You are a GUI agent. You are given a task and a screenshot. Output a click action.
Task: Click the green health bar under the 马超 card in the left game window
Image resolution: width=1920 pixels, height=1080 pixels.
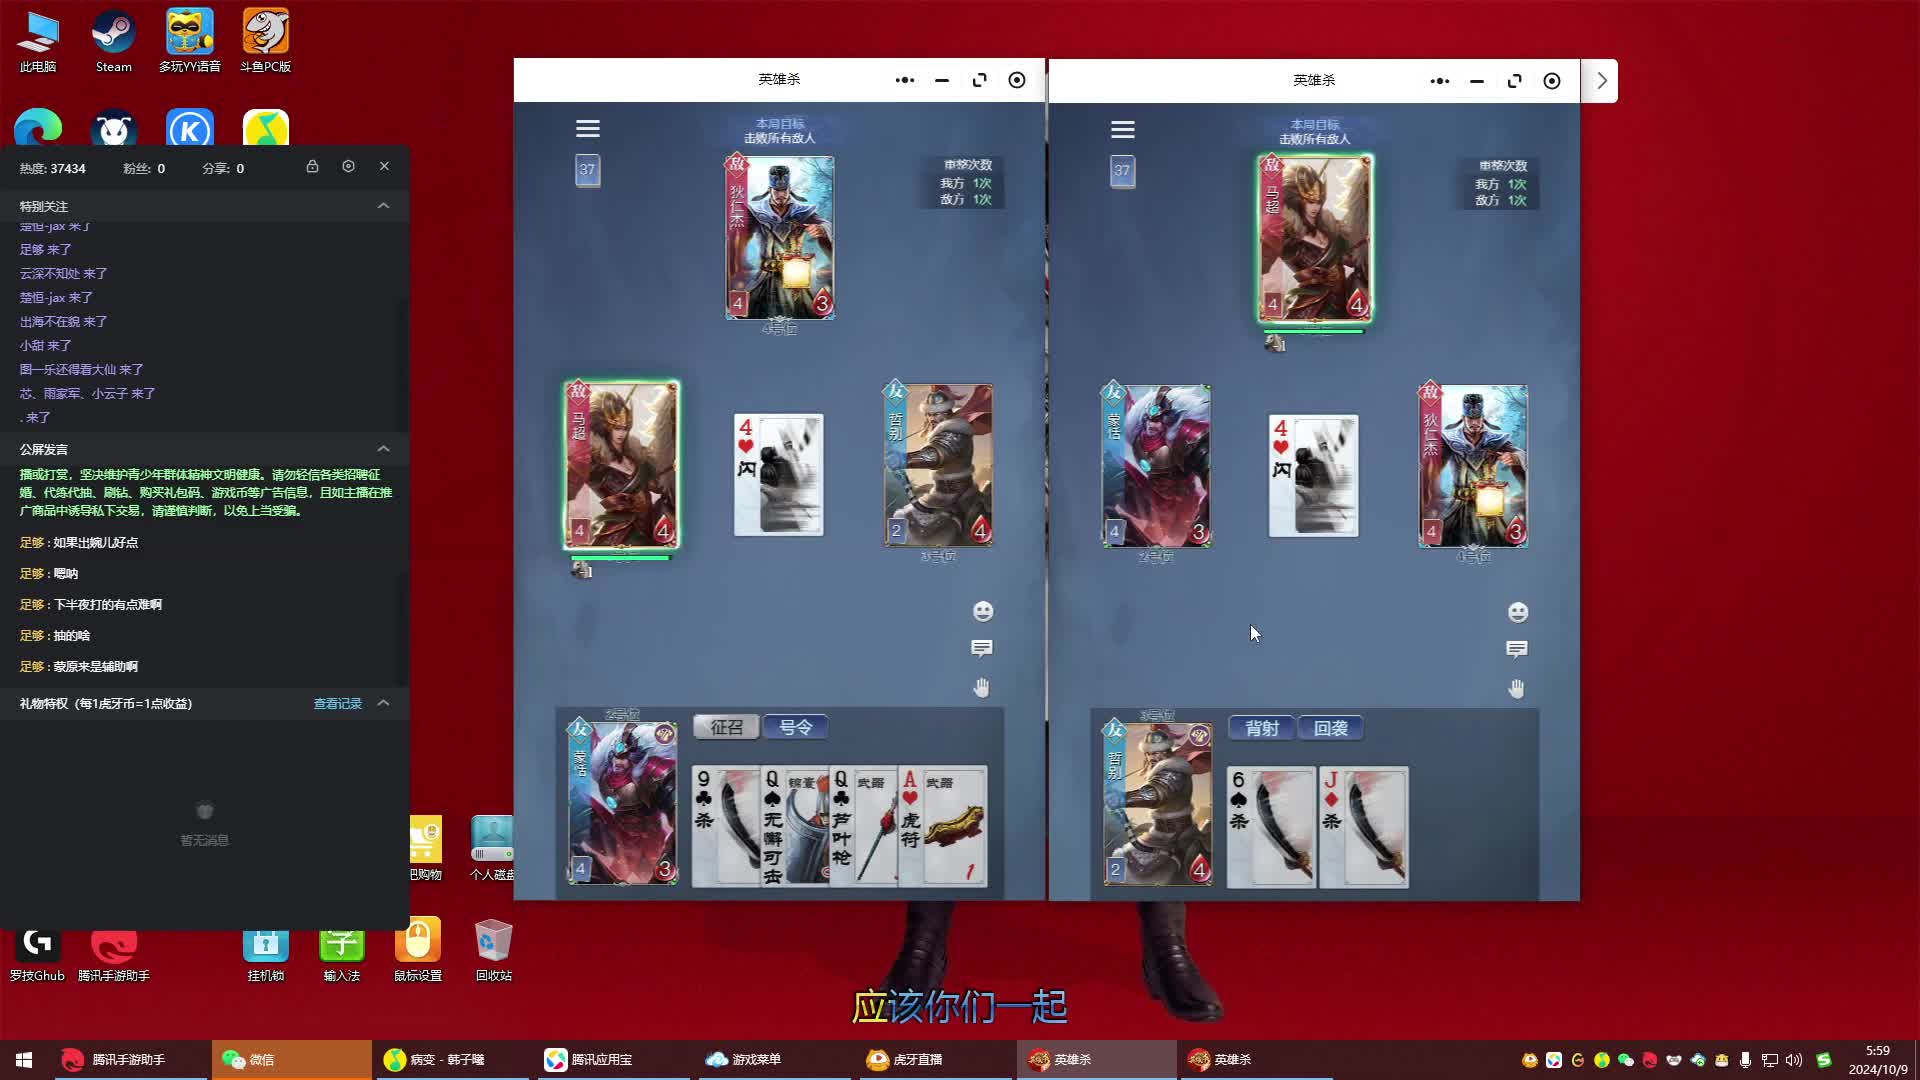tap(620, 558)
